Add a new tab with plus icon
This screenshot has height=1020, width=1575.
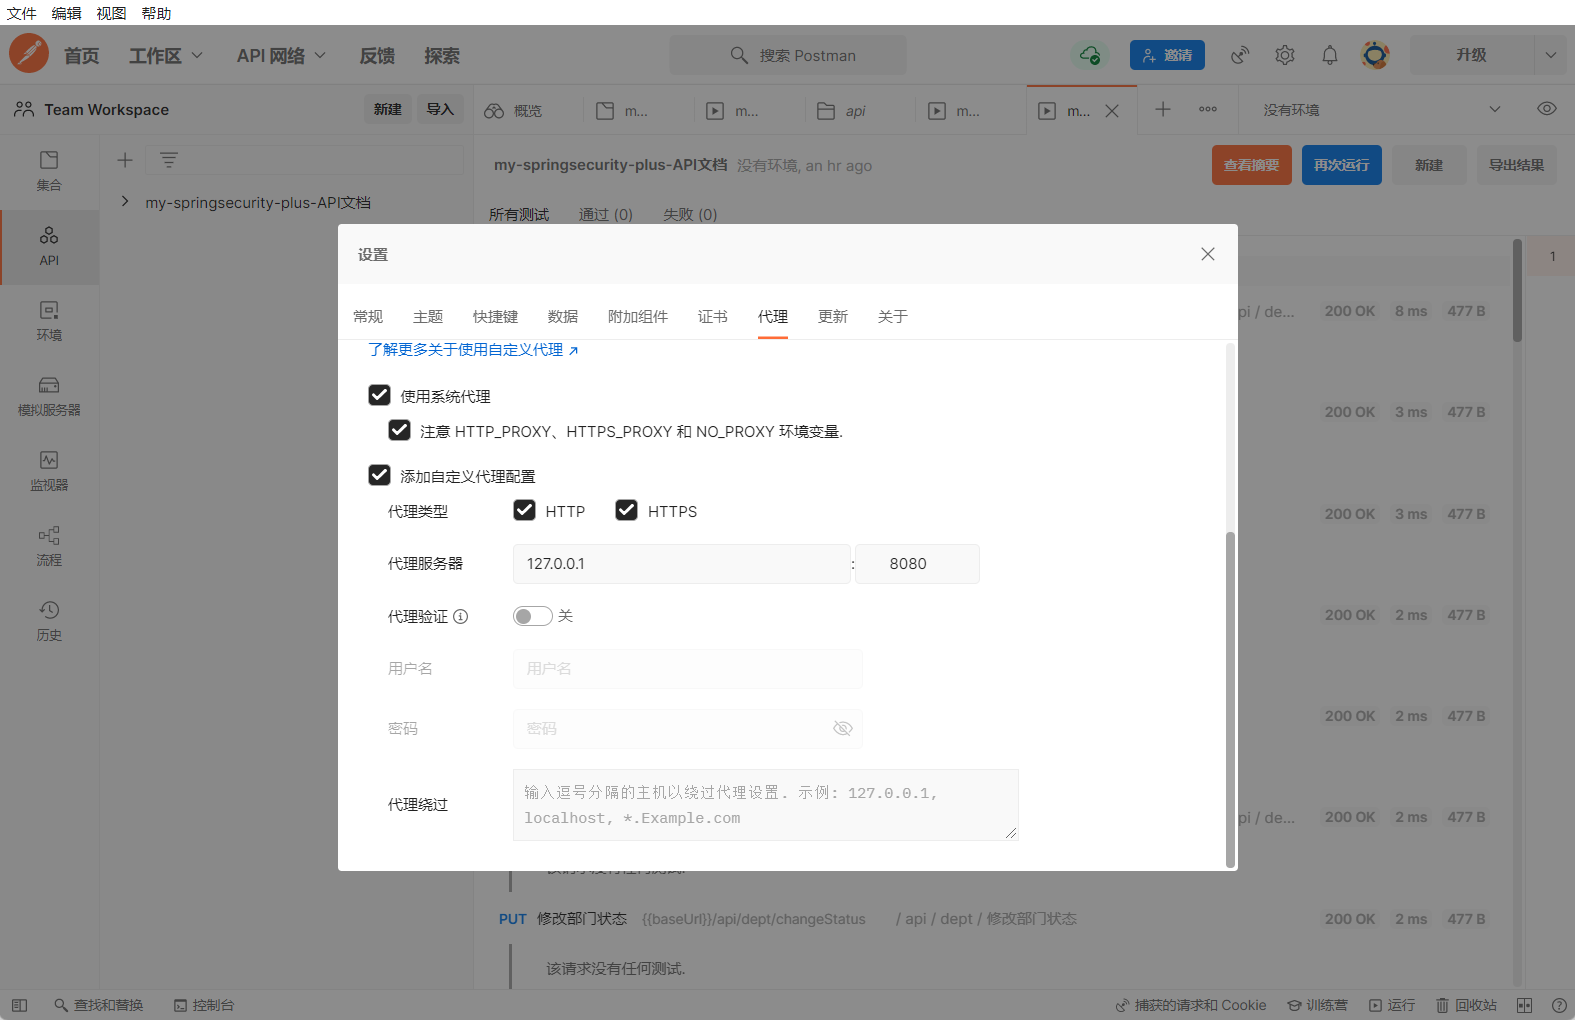coord(1163,109)
